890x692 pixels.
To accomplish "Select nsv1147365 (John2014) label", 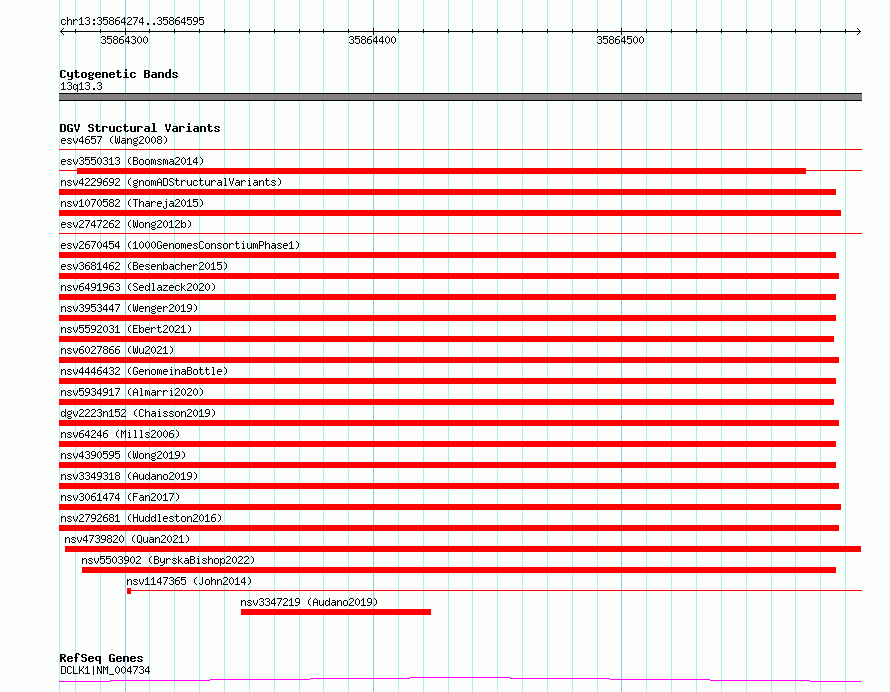I will 189,581.
